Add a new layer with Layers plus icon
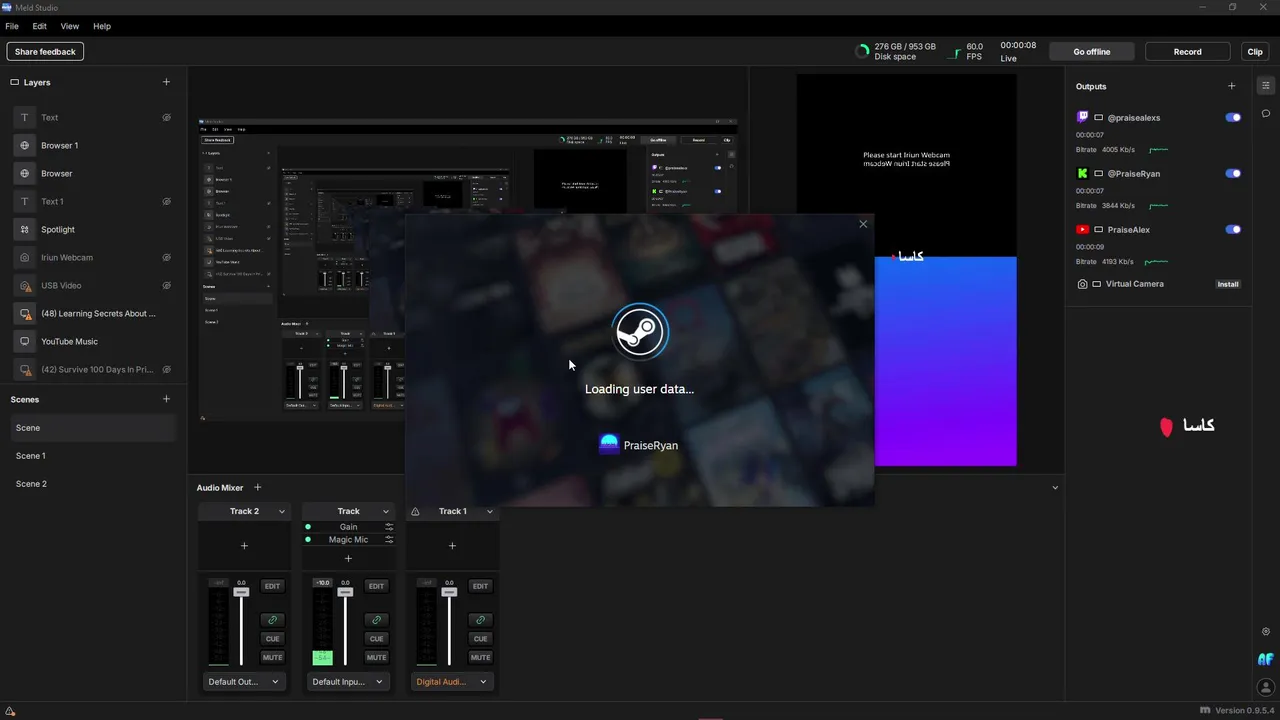 tap(166, 82)
